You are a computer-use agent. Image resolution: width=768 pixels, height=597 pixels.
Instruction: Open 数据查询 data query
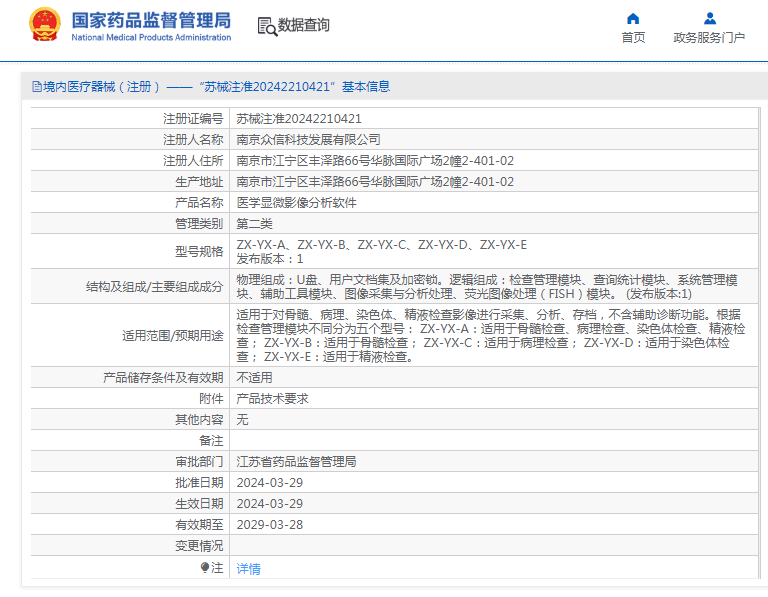click(304, 25)
